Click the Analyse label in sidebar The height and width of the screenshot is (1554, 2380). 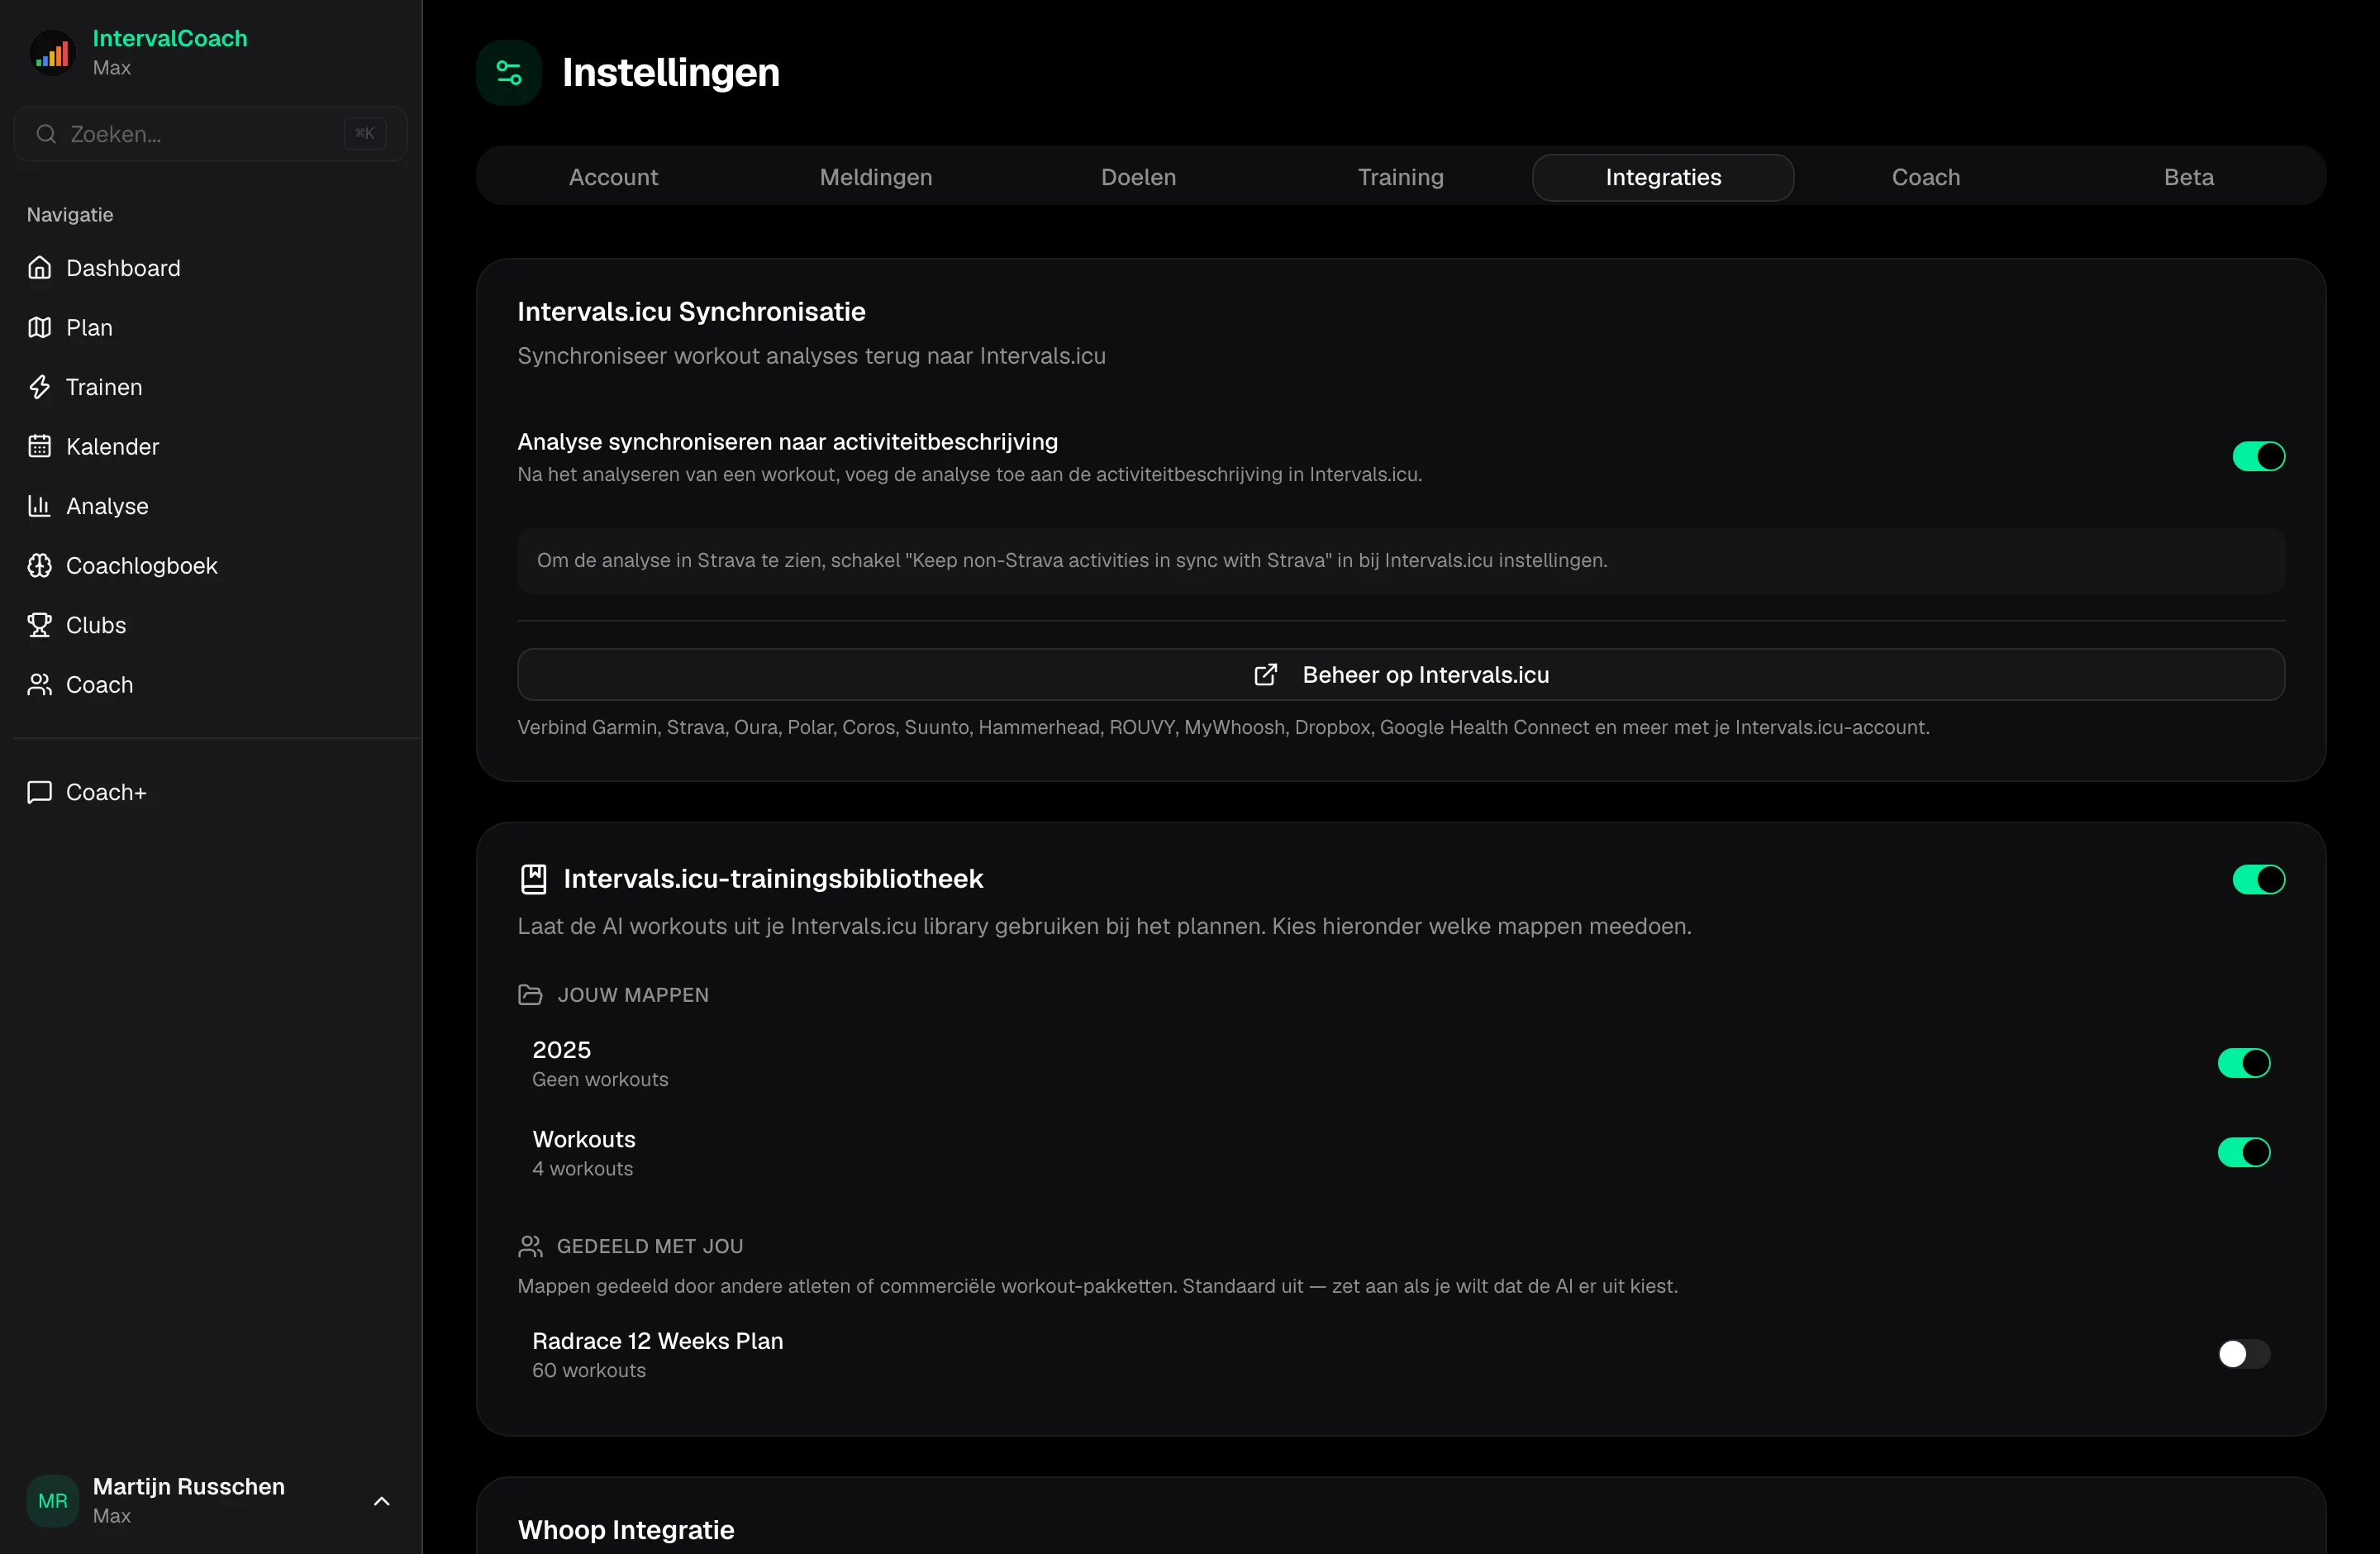[x=107, y=506]
